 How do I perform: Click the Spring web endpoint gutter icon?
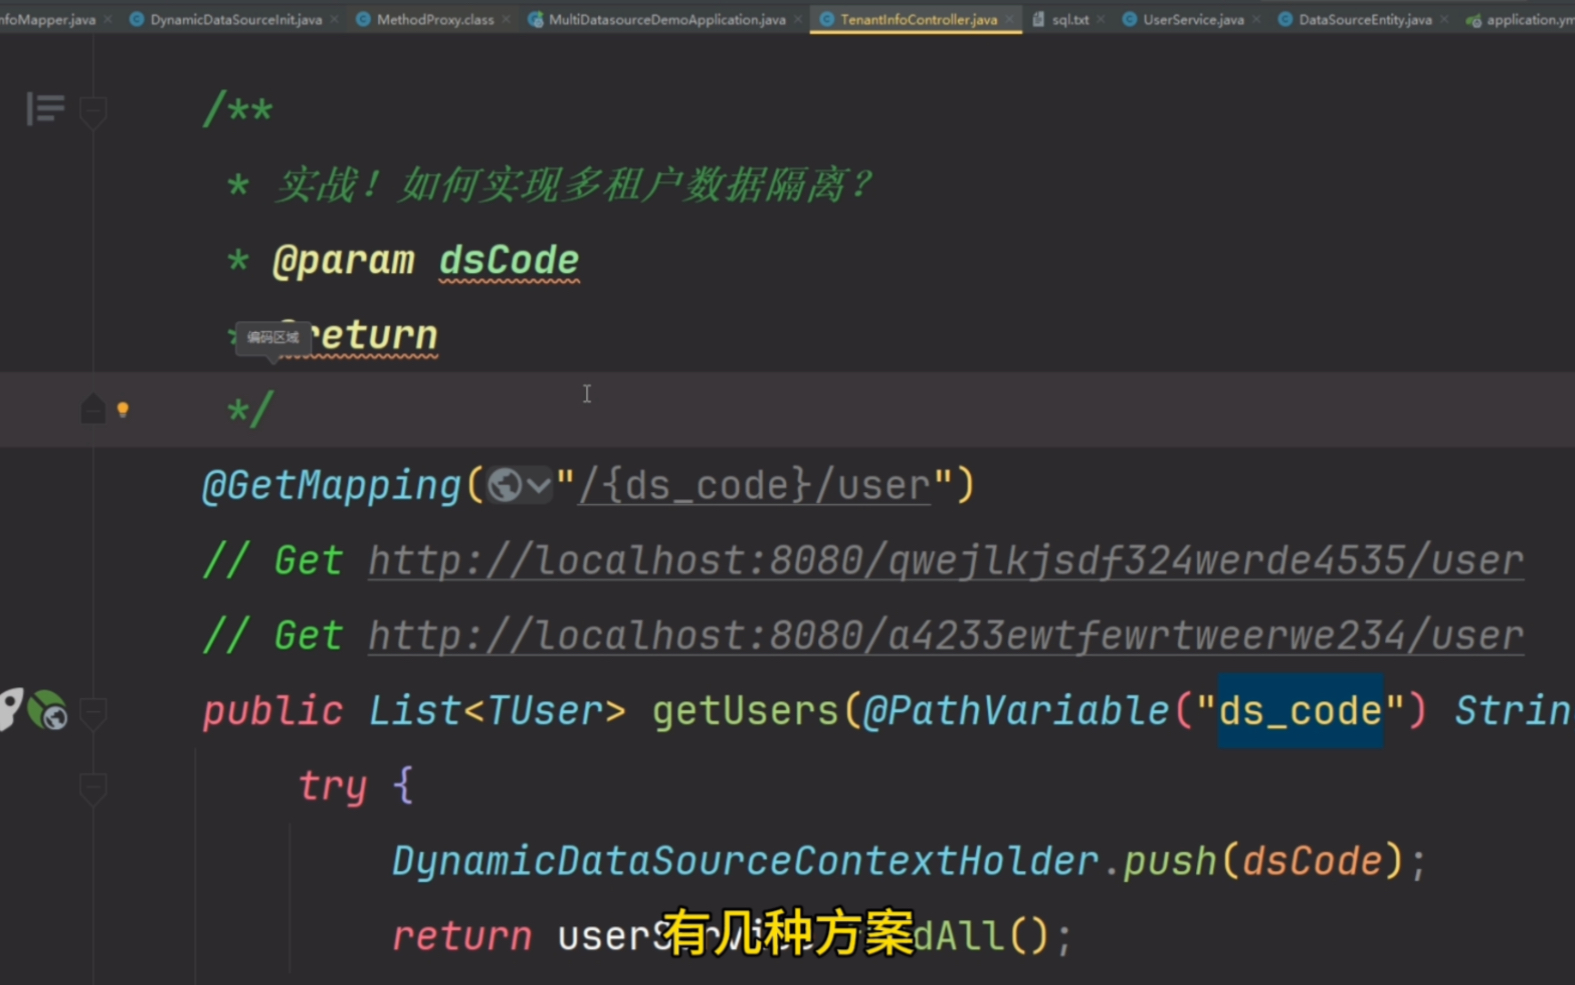(47, 711)
